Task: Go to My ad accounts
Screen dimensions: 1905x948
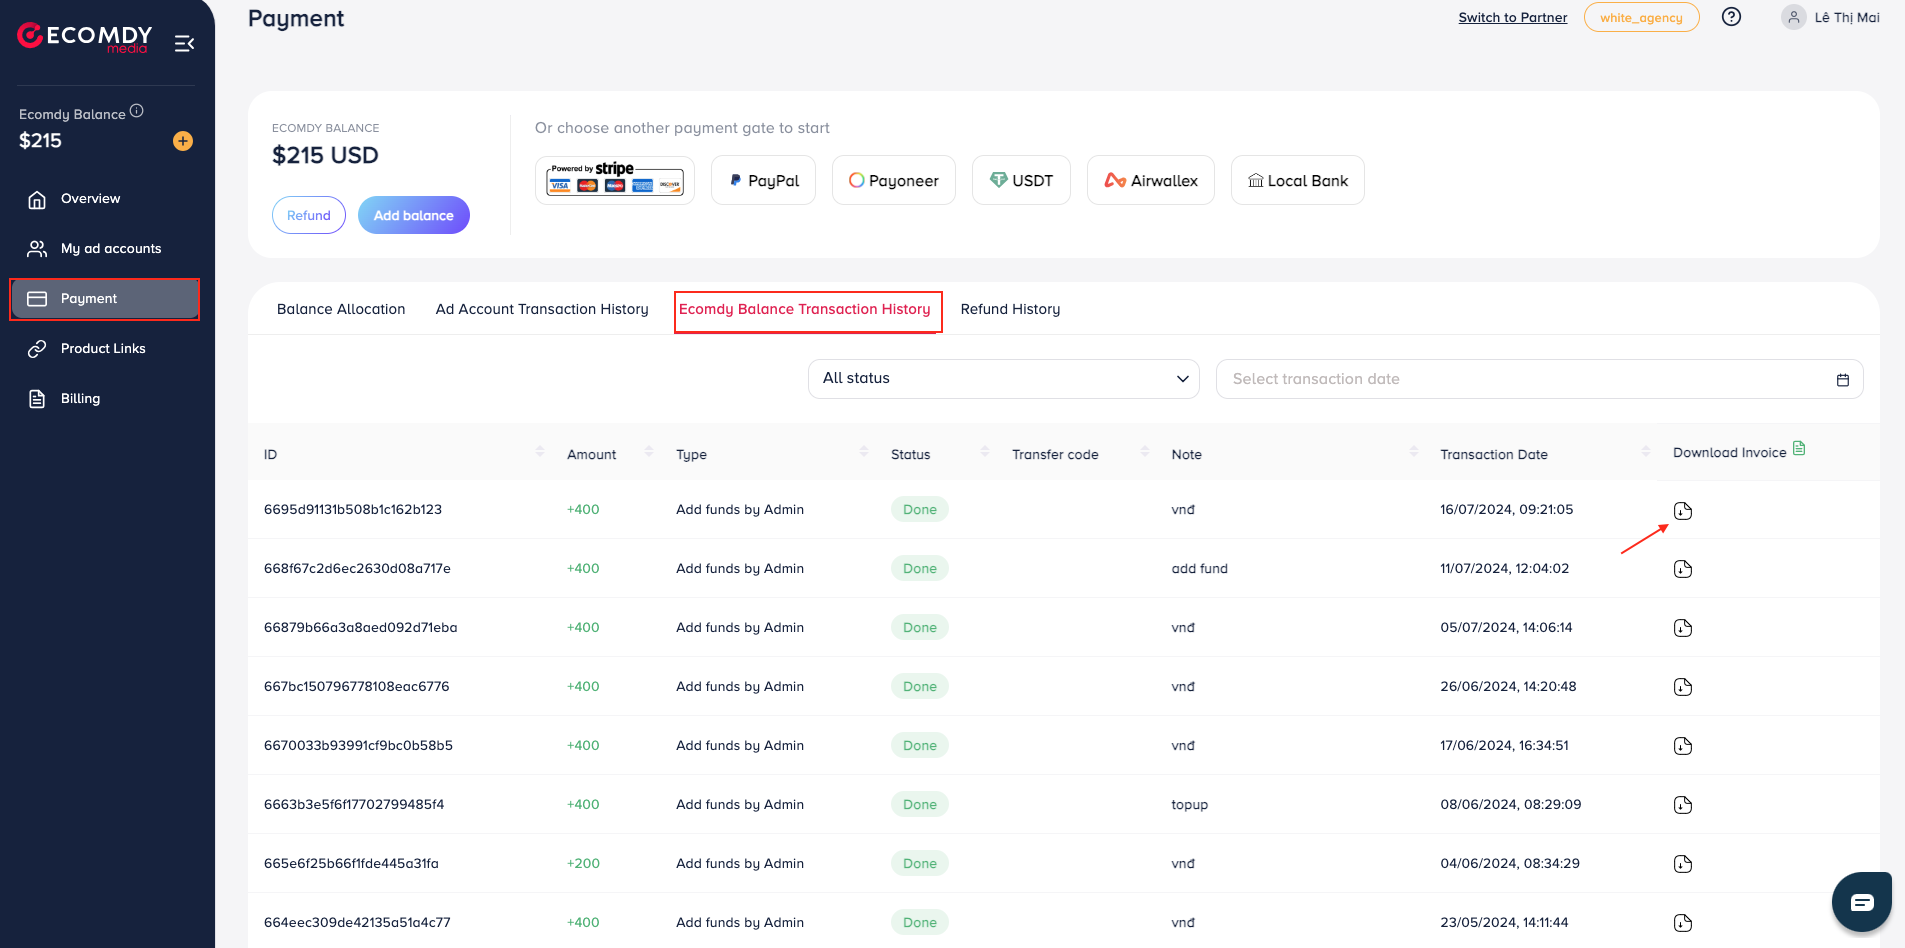Action: (104, 249)
